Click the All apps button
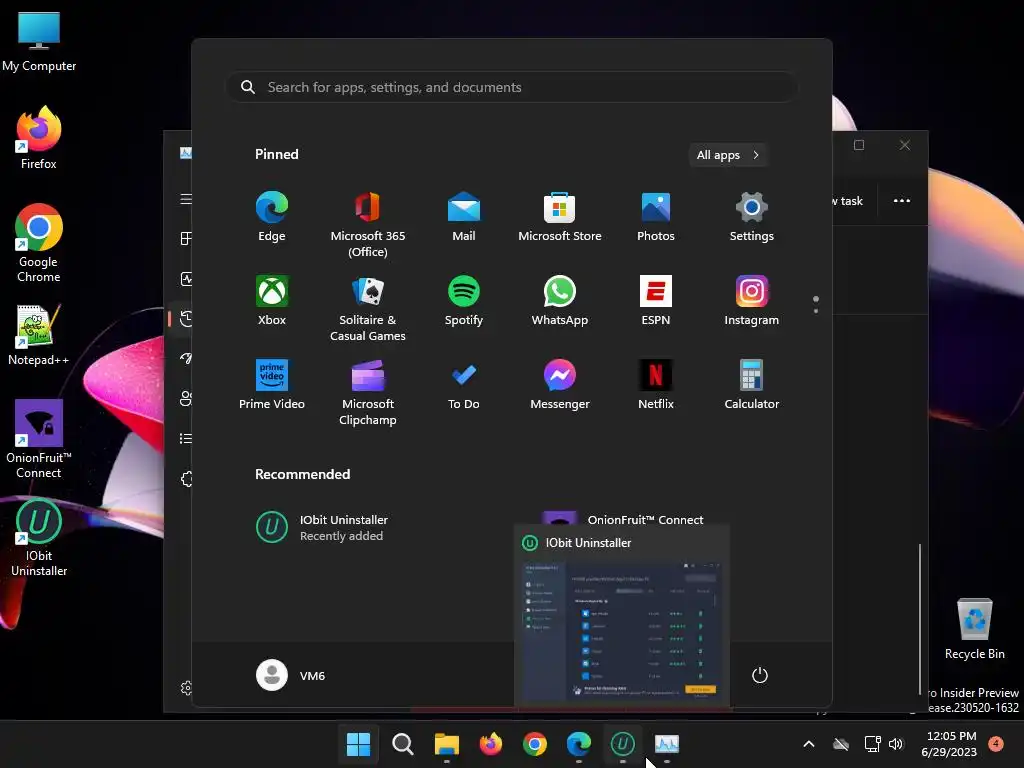The image size is (1024, 768). pyautogui.click(x=728, y=155)
